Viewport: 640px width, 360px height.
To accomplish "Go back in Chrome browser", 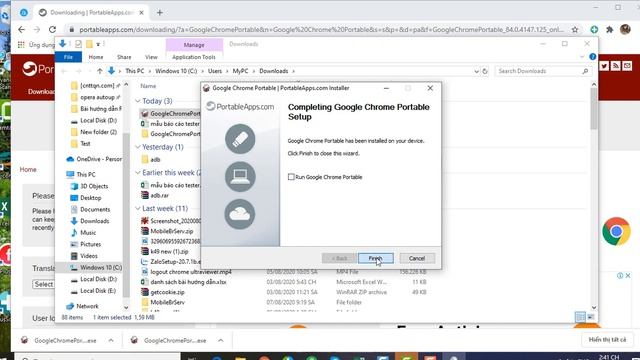I will [21, 29].
